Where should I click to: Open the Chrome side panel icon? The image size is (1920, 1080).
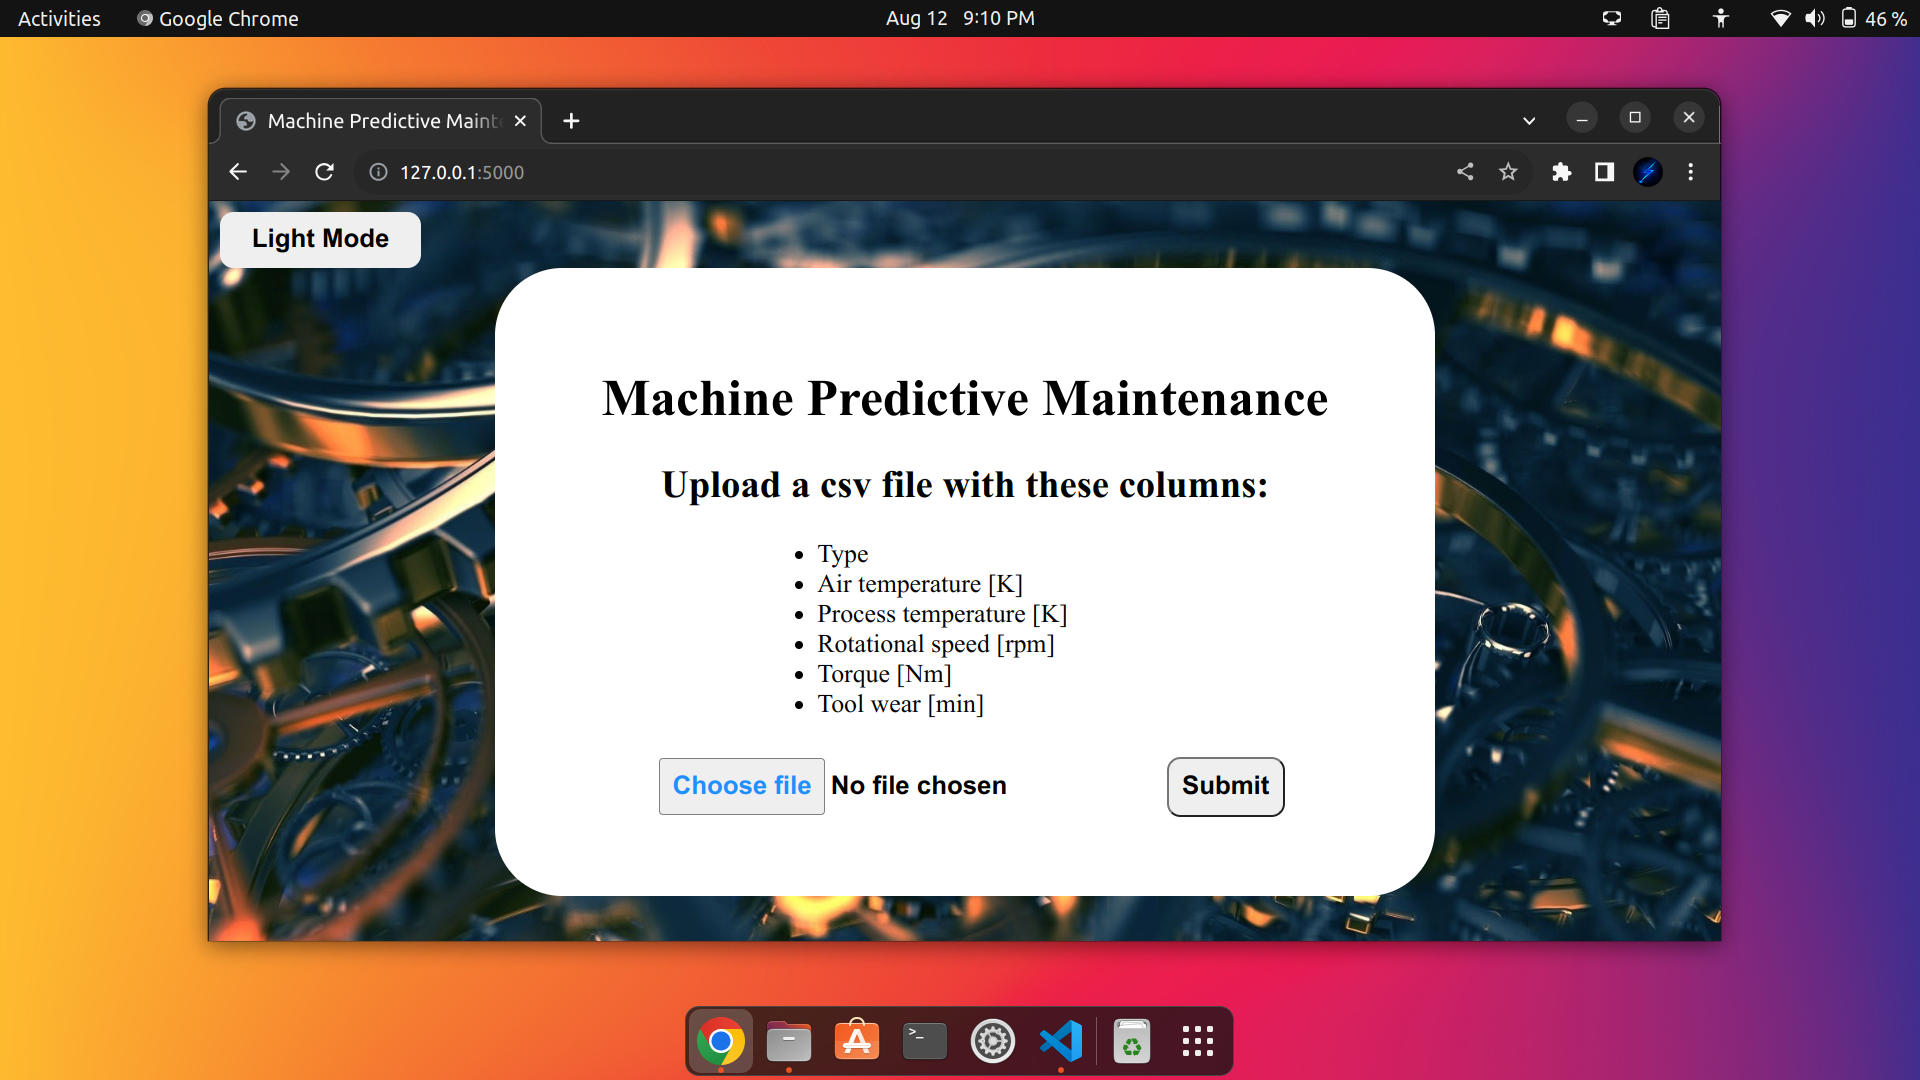pyautogui.click(x=1604, y=172)
